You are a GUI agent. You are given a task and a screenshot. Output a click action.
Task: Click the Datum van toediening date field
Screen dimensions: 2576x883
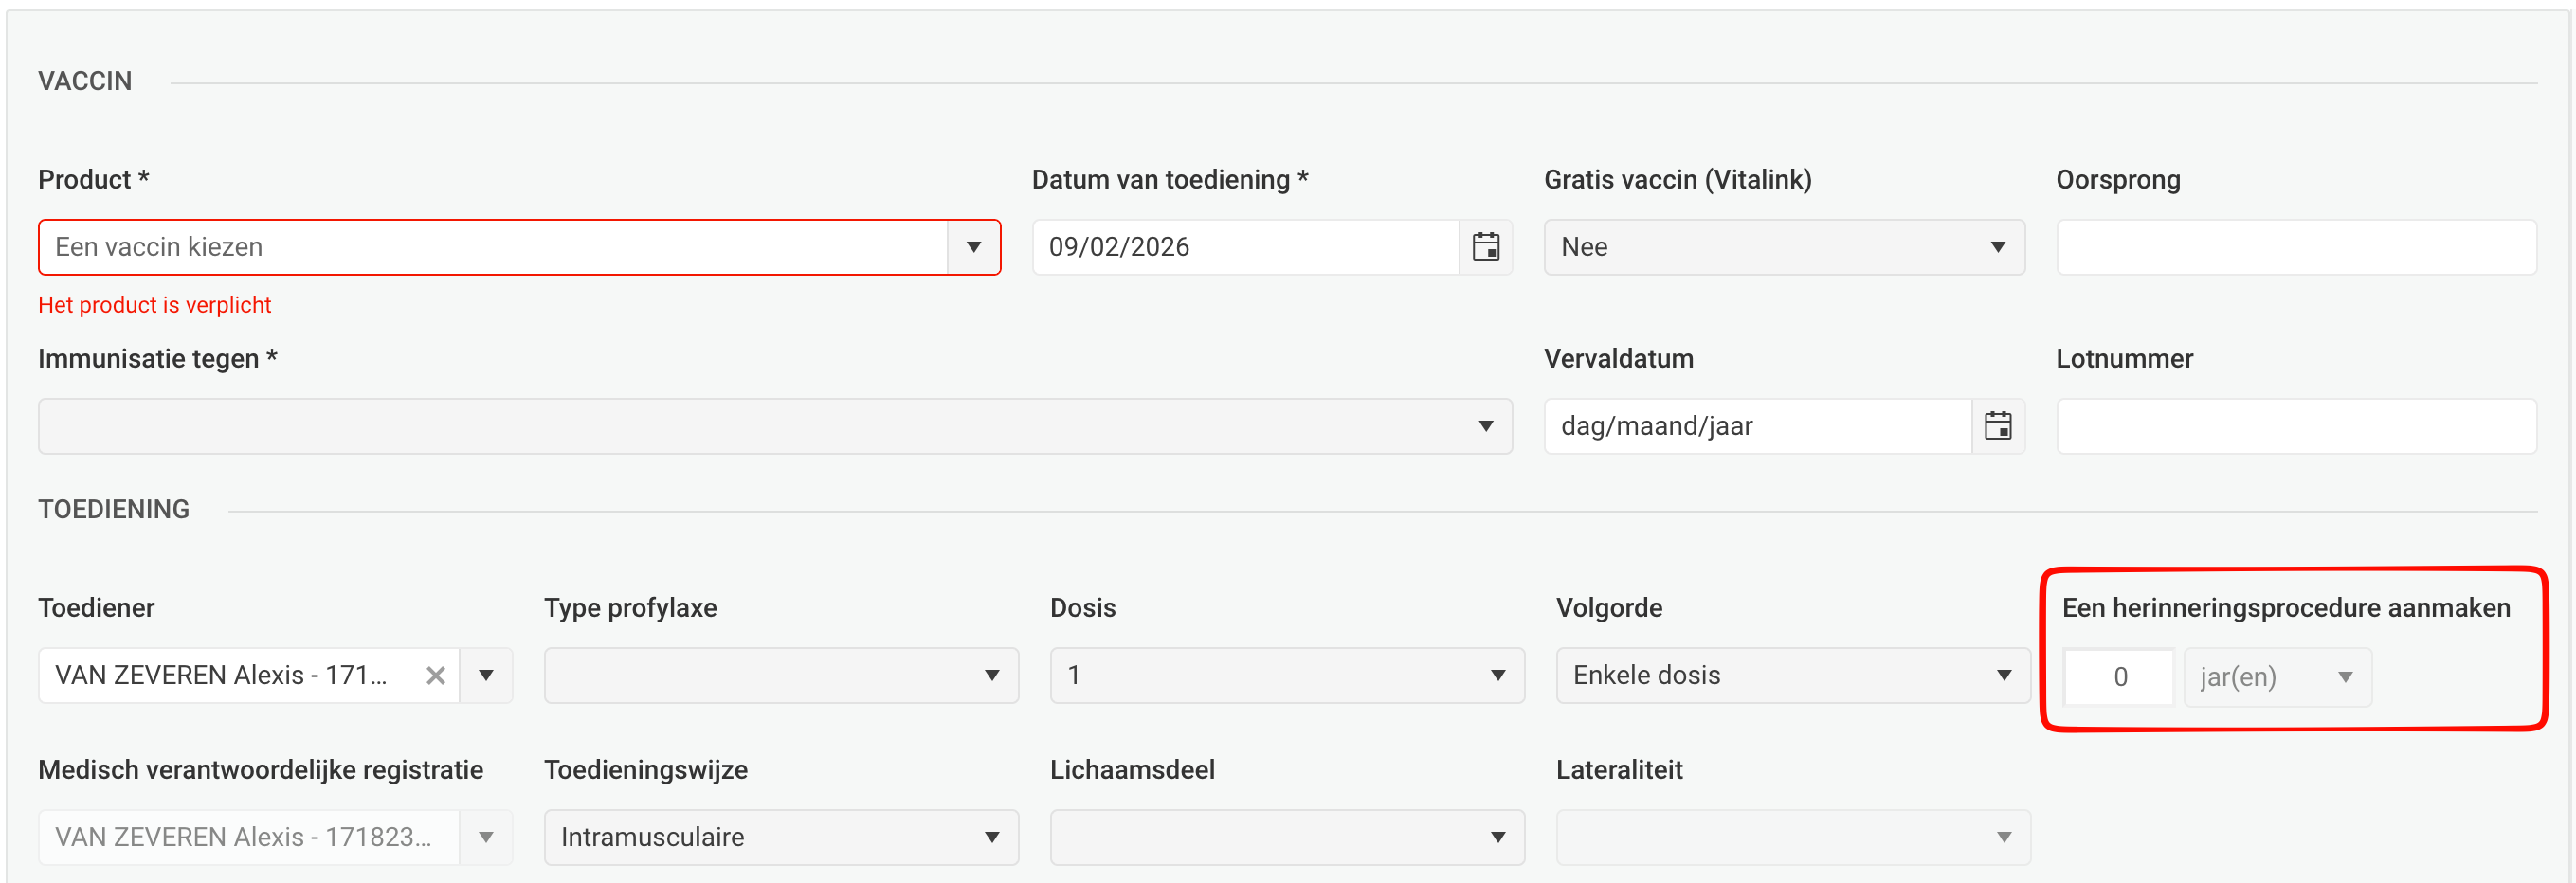(1244, 247)
